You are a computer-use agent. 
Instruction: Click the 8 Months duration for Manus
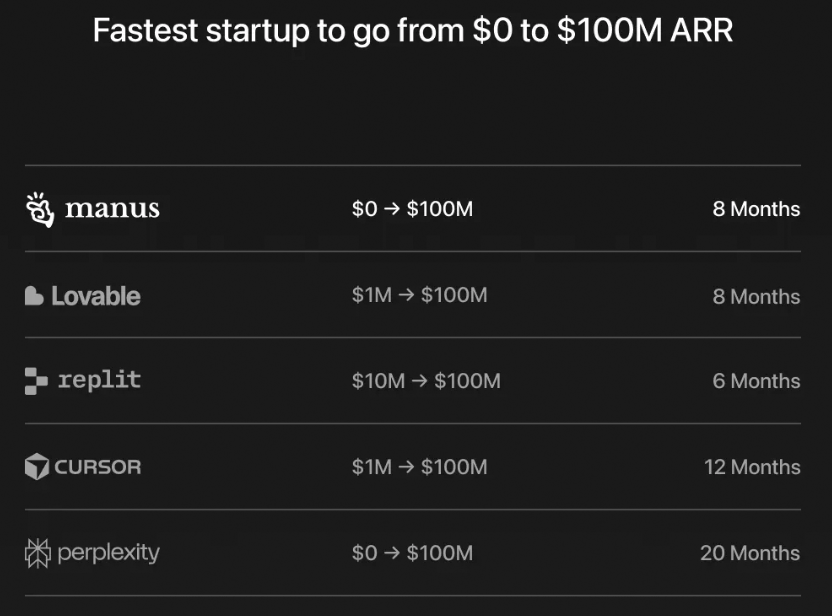pos(756,209)
